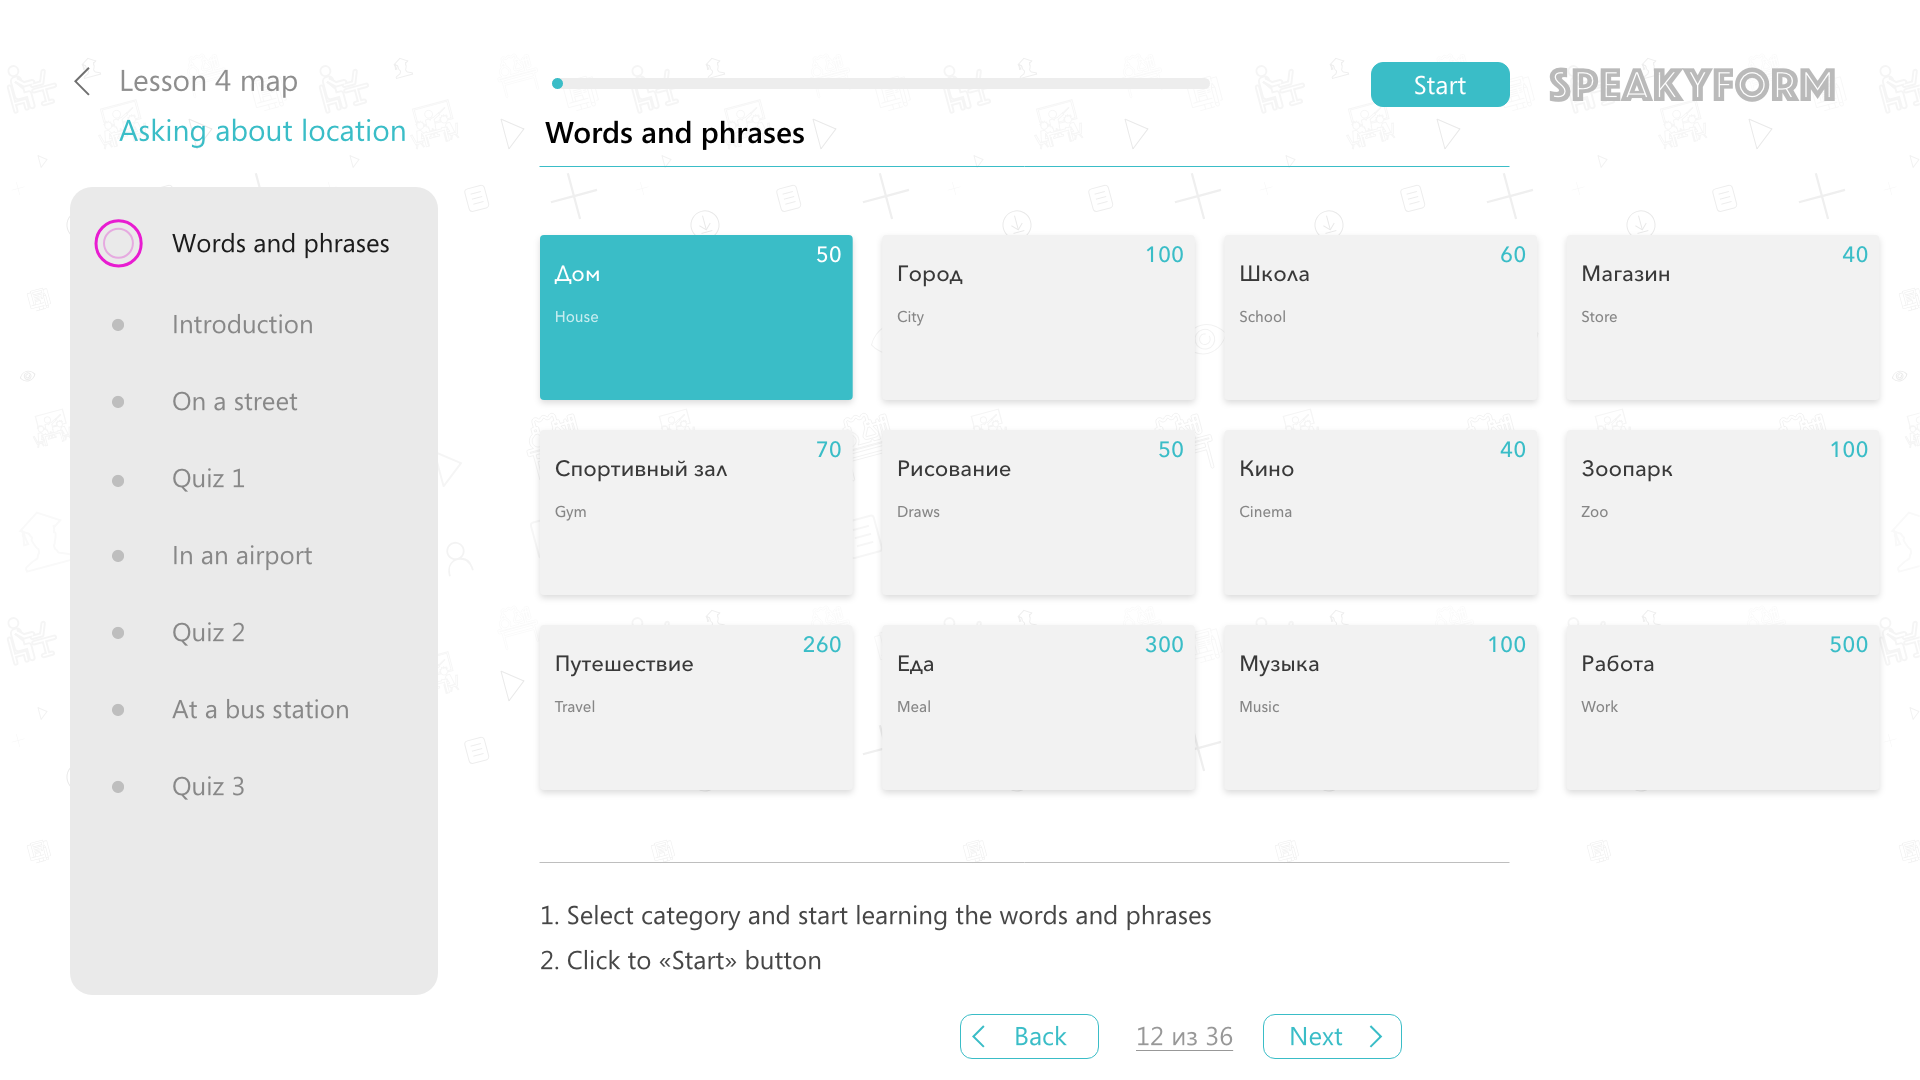Click the right chevron in Next button
Screen dimensions: 1920x1080
1376,1037
